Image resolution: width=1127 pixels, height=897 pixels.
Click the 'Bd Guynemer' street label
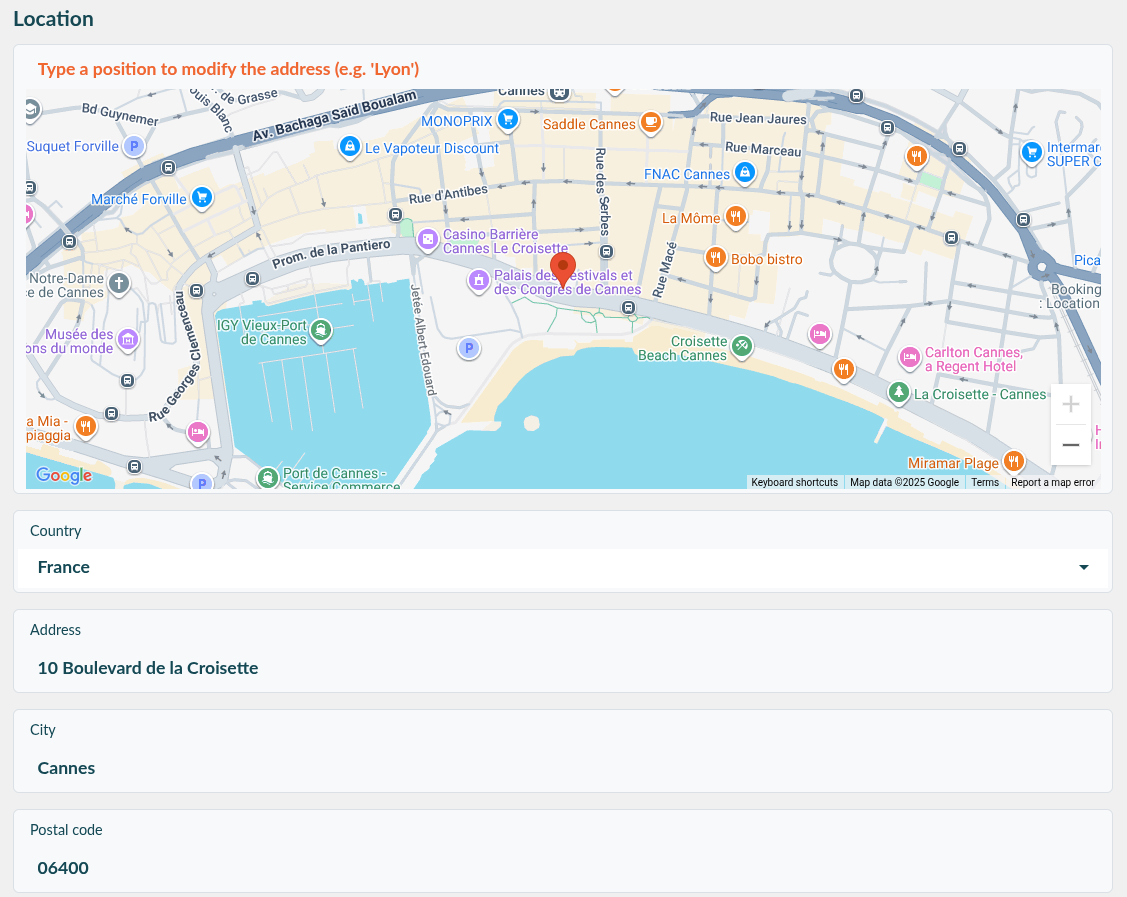[x=120, y=114]
